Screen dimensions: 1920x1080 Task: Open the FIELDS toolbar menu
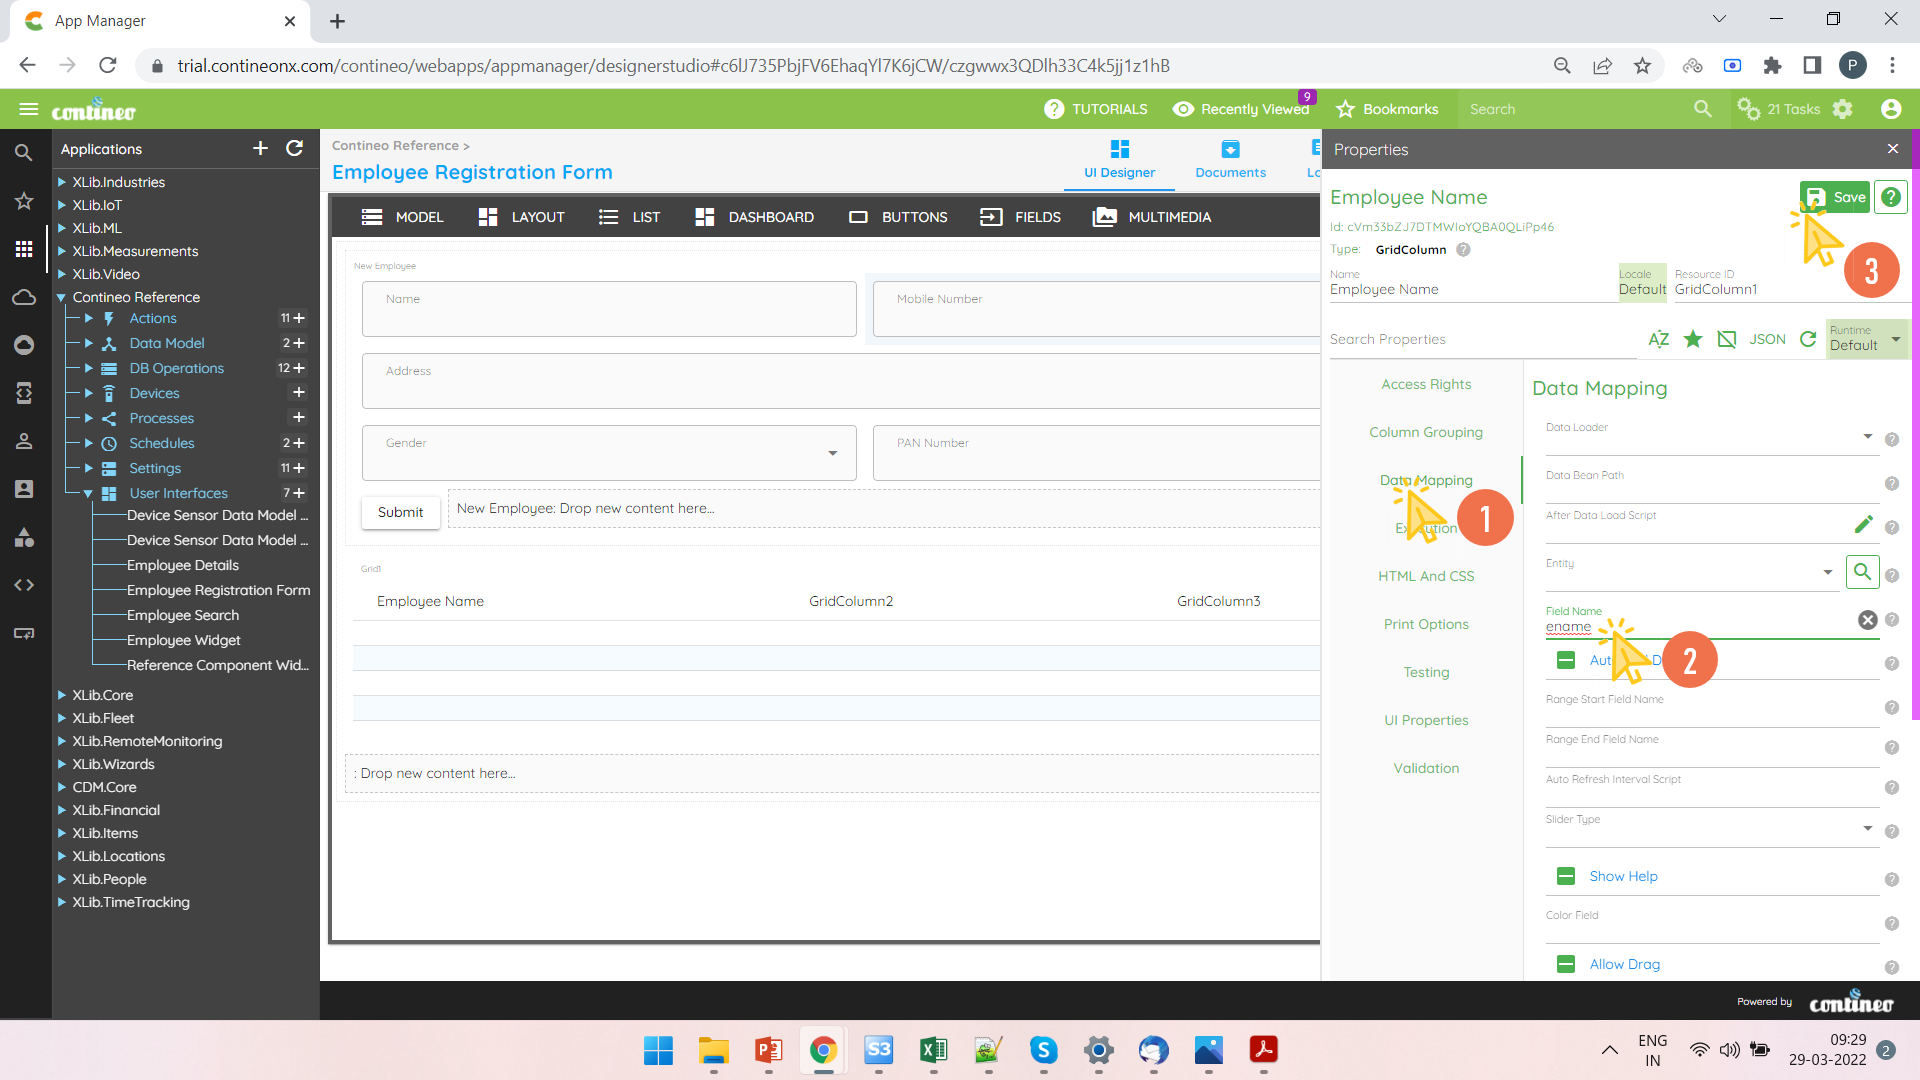pos(1020,217)
